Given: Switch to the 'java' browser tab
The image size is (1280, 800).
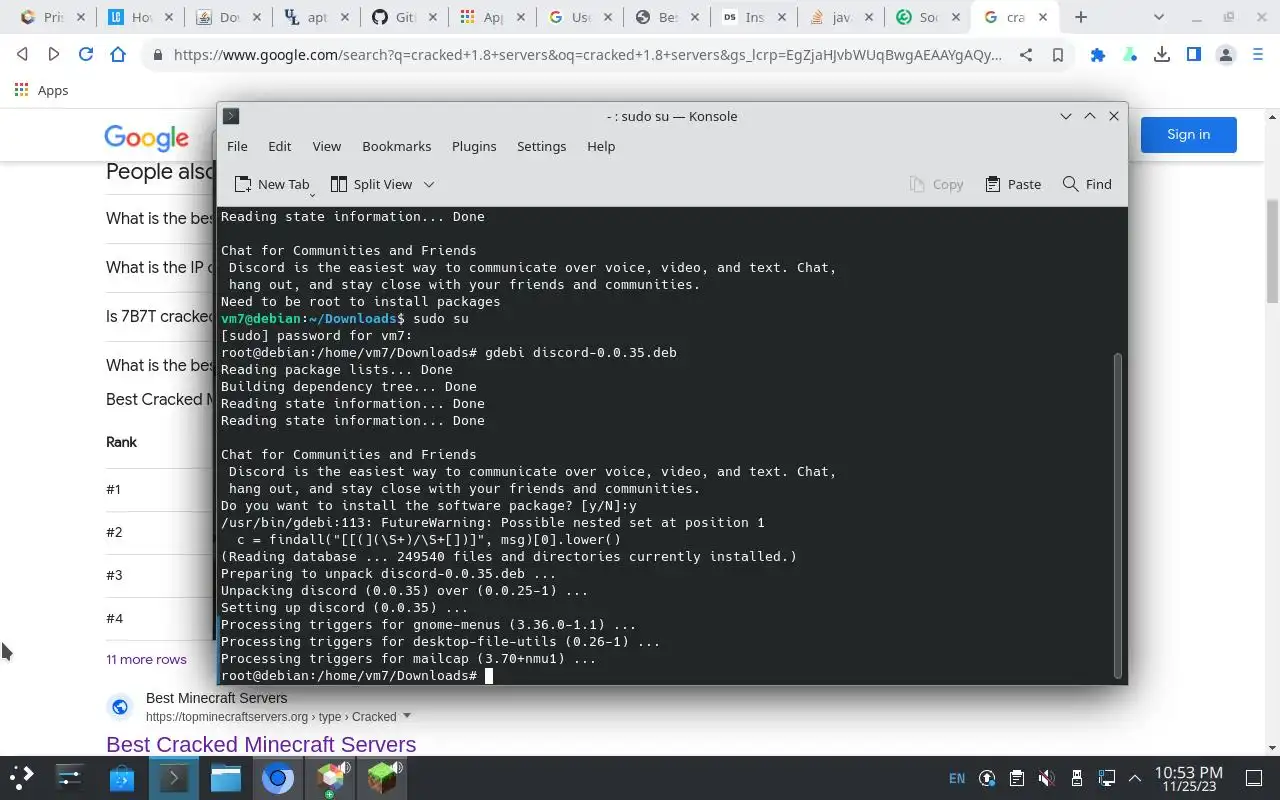Looking at the screenshot, I should tap(842, 17).
